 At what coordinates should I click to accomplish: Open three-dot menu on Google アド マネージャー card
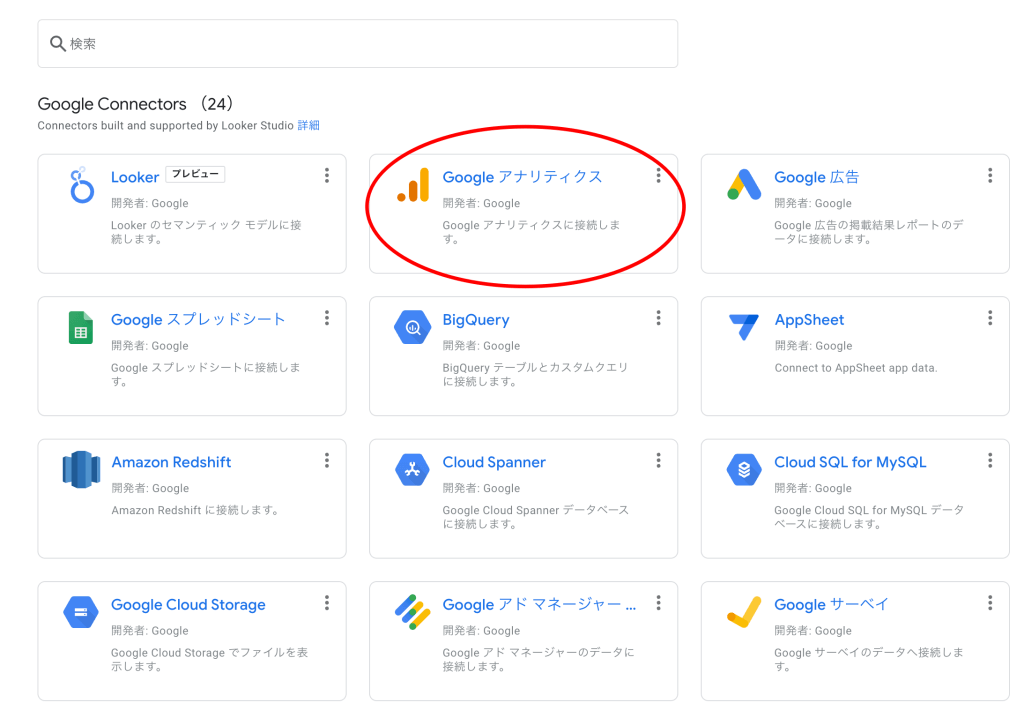tap(658, 603)
